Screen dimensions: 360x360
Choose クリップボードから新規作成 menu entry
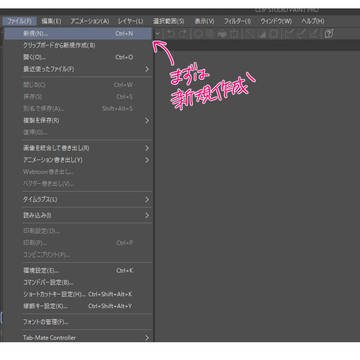tap(78, 45)
